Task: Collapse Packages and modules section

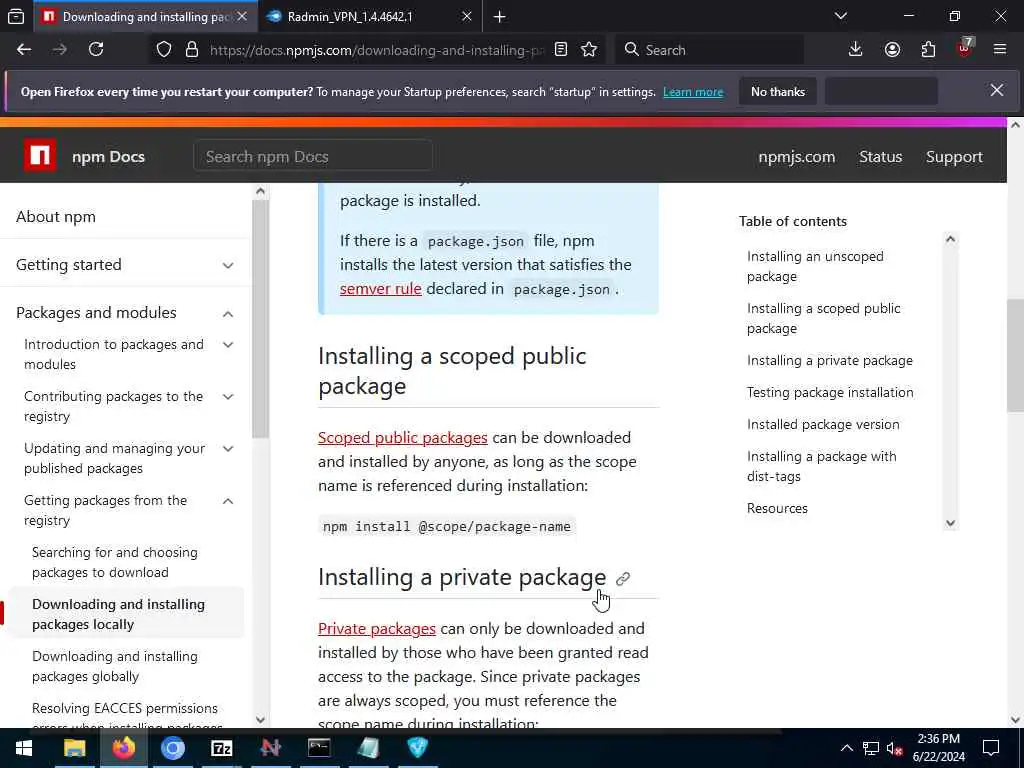Action: click(228, 313)
